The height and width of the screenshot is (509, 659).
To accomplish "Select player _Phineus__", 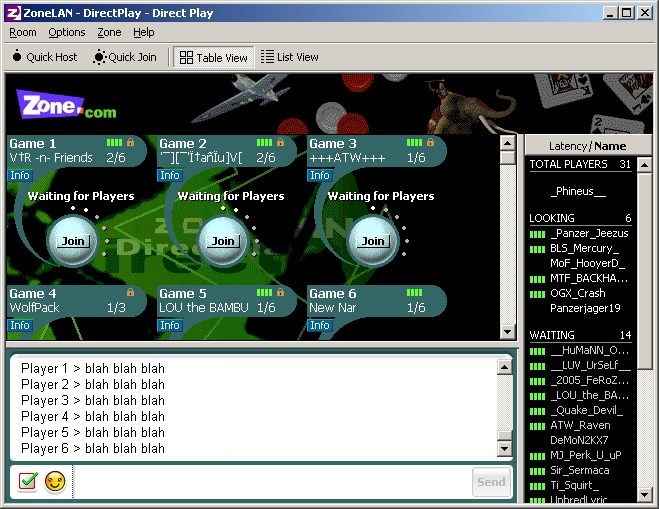I will [x=578, y=191].
